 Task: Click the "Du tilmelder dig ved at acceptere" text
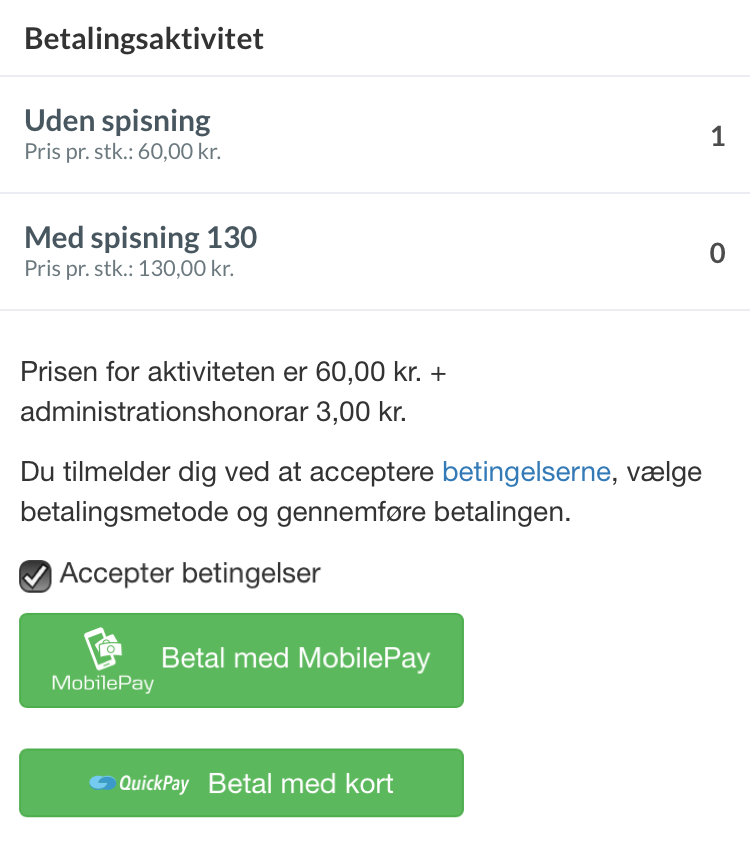tap(227, 472)
